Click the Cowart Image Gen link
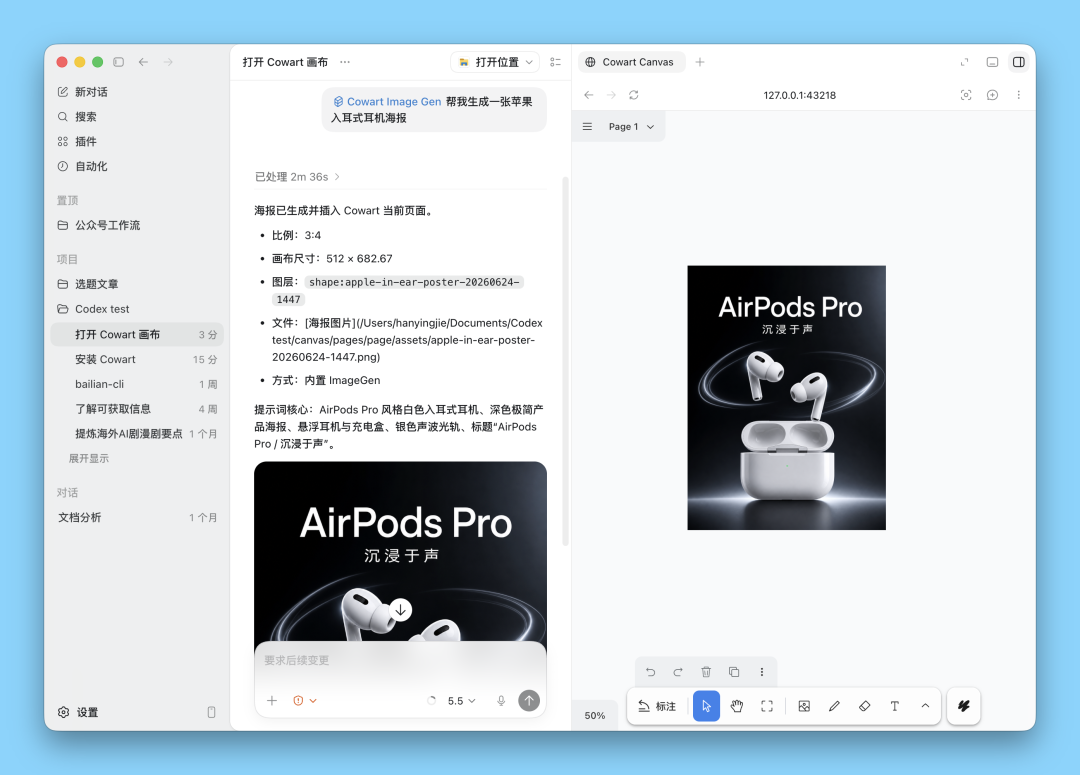 (x=387, y=101)
